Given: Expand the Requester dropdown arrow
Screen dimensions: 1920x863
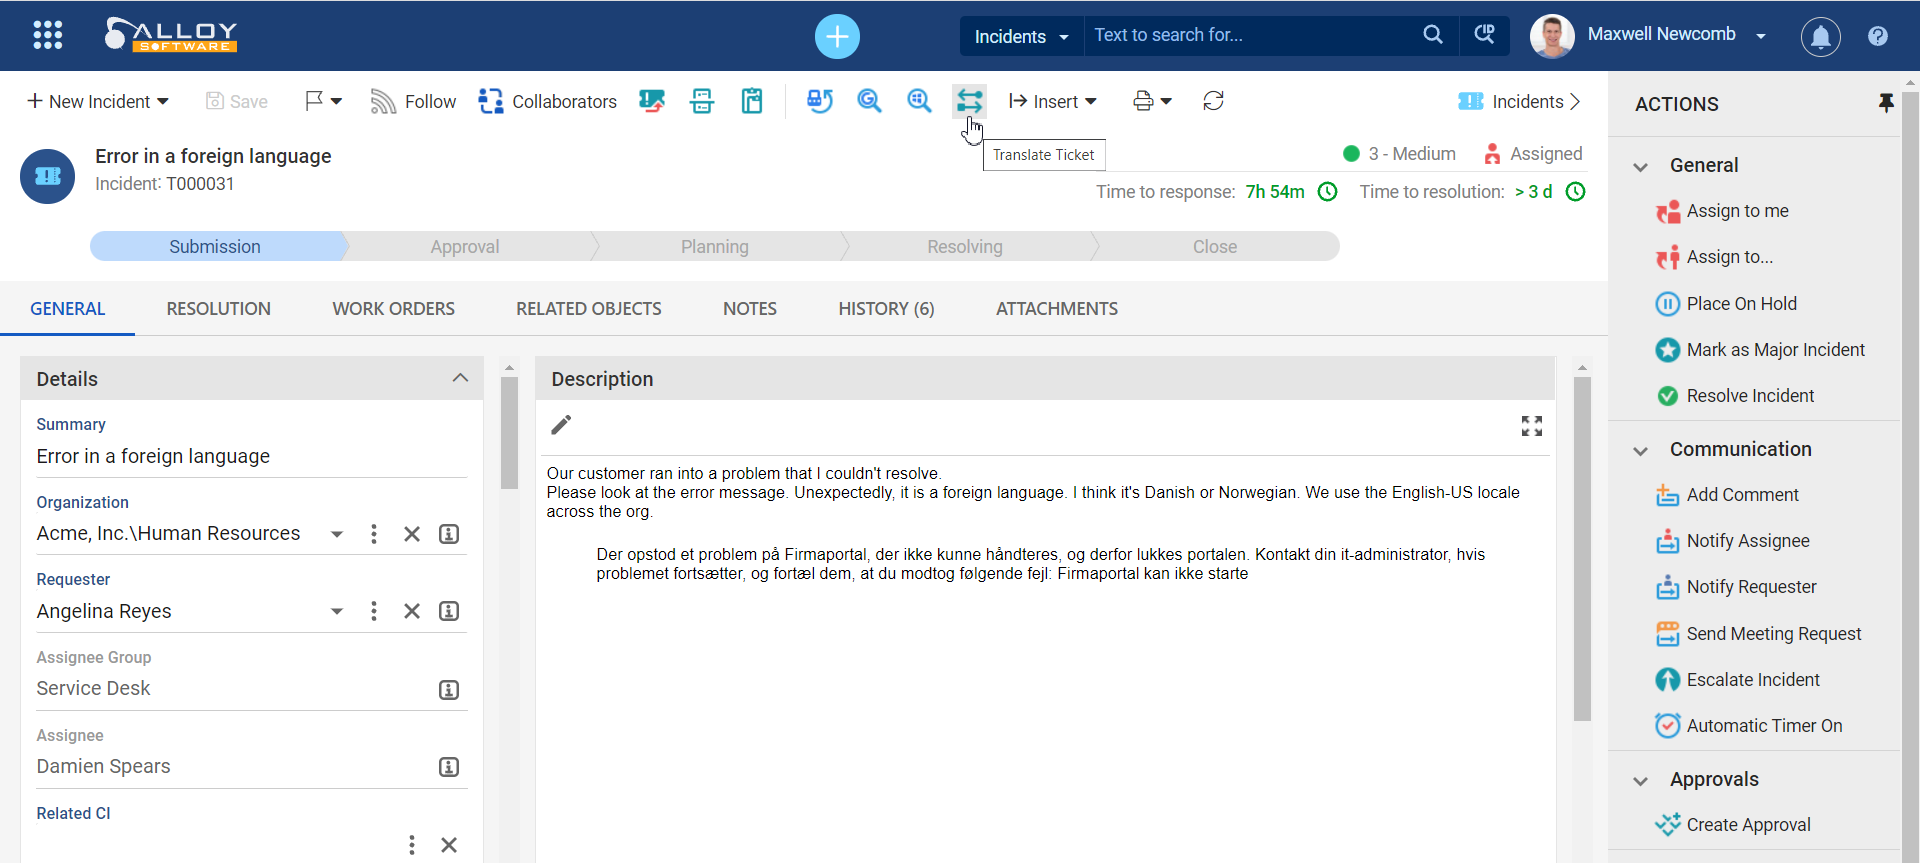Looking at the screenshot, I should tap(337, 611).
